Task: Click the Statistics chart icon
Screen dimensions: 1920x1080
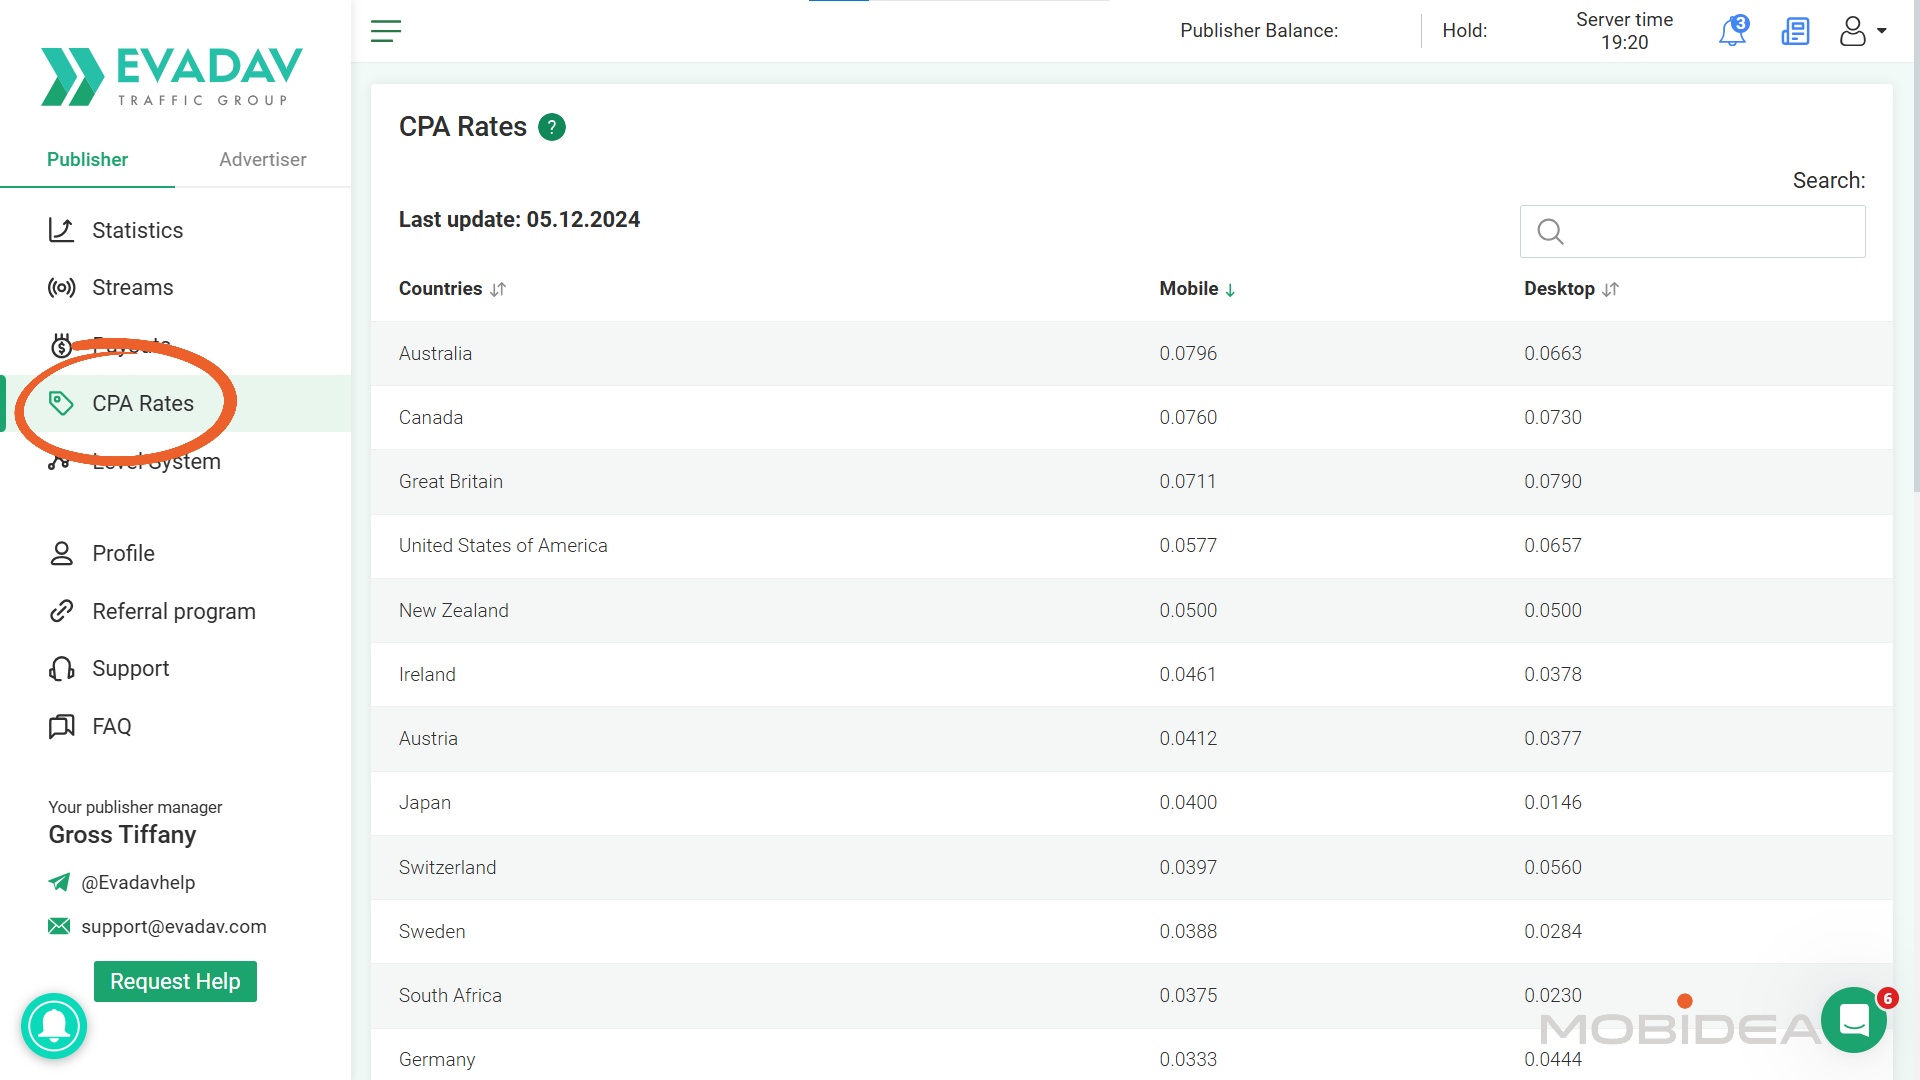Action: 62,231
